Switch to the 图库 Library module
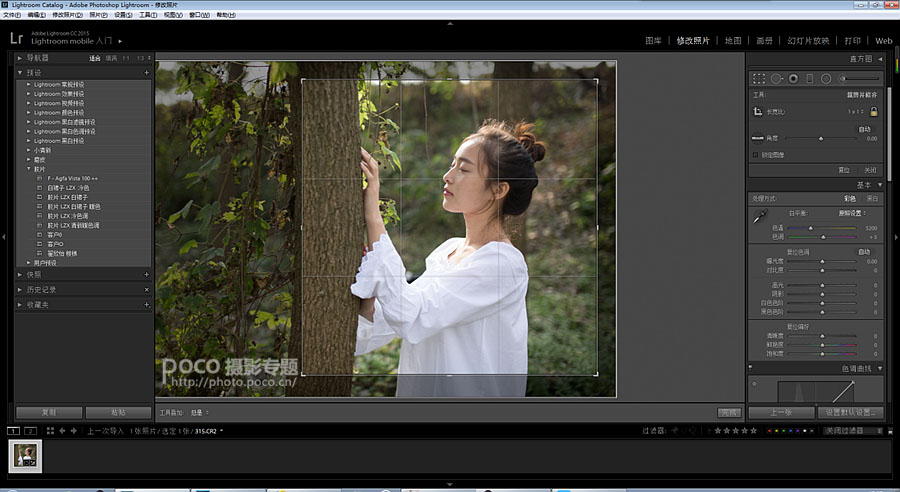The width and height of the screenshot is (900, 492). 653,41
